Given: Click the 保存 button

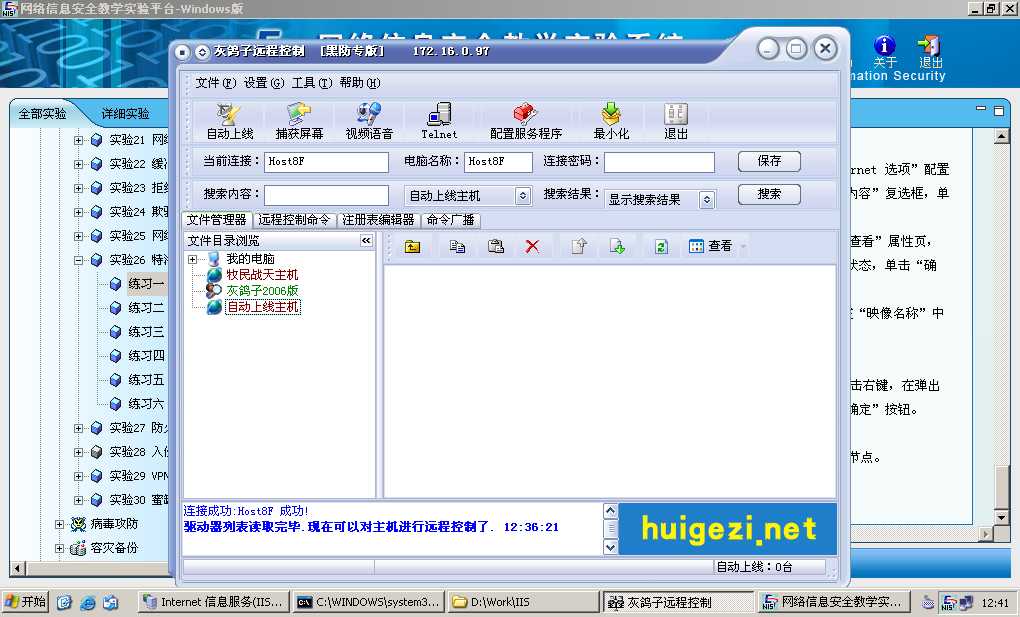Looking at the screenshot, I should [x=769, y=161].
